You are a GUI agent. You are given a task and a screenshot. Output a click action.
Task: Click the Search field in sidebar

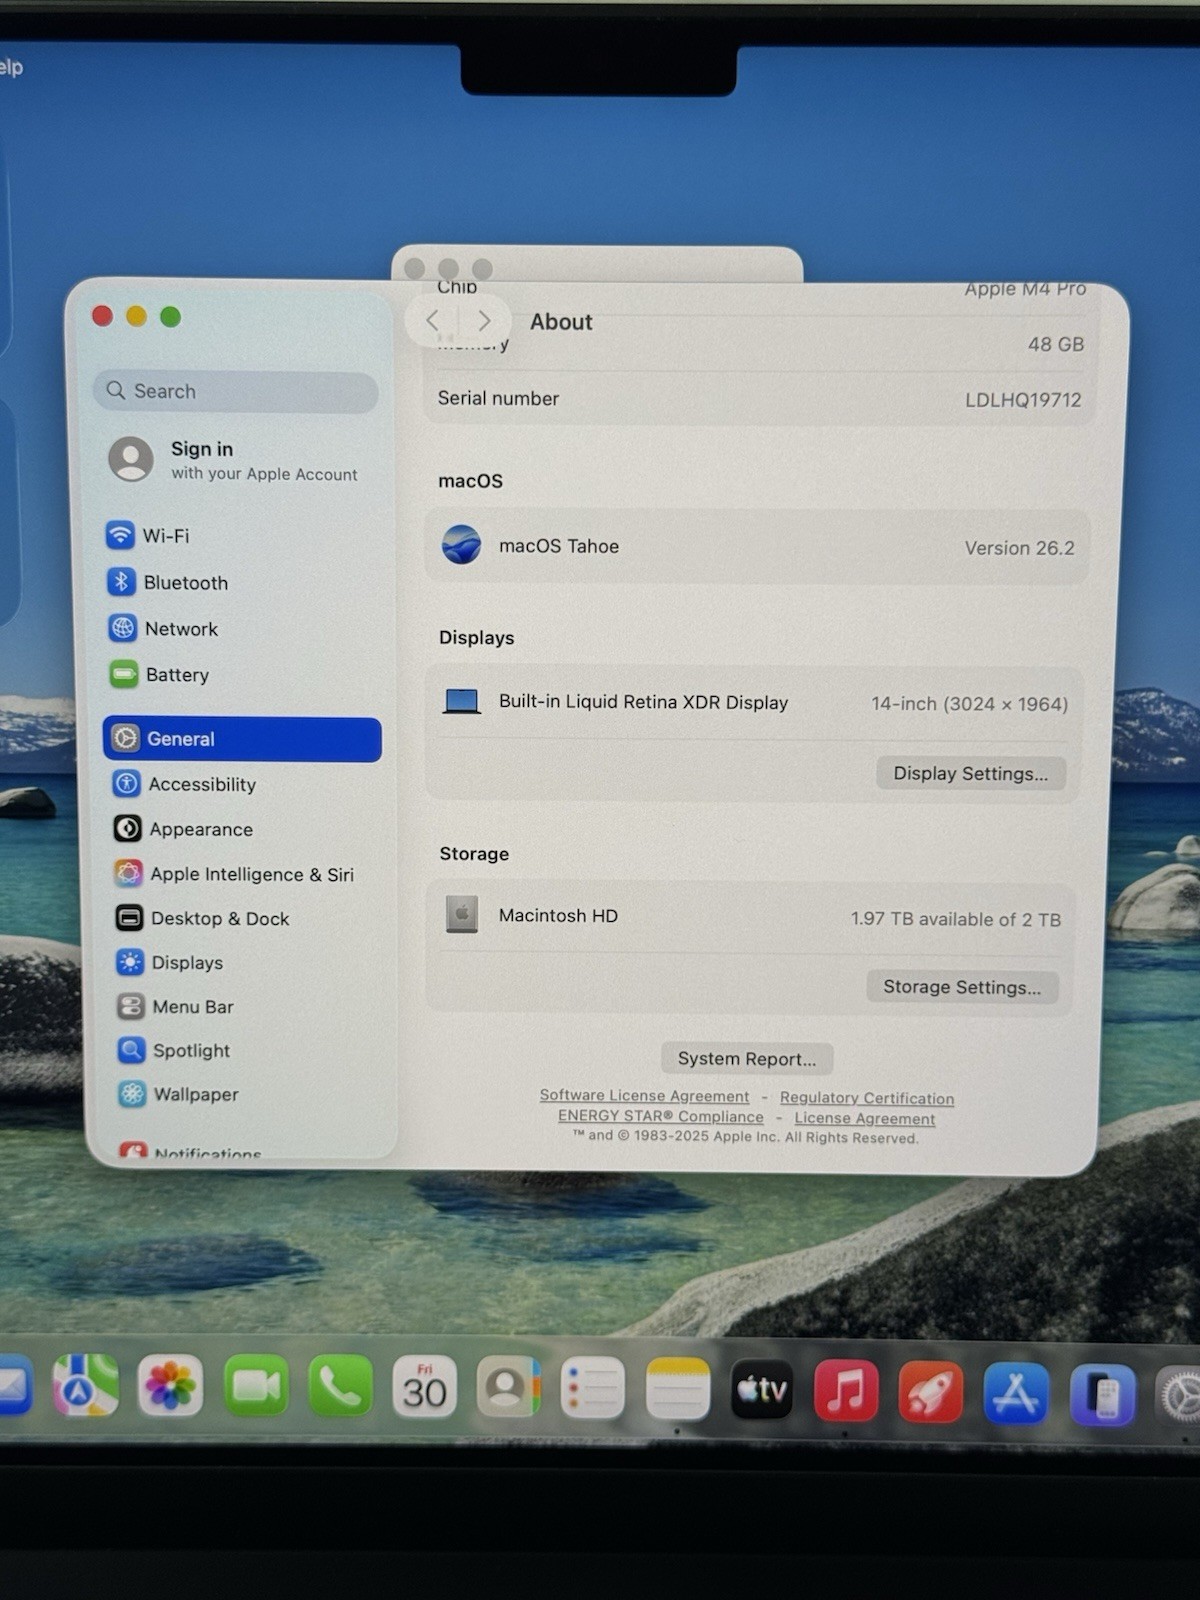[x=236, y=391]
